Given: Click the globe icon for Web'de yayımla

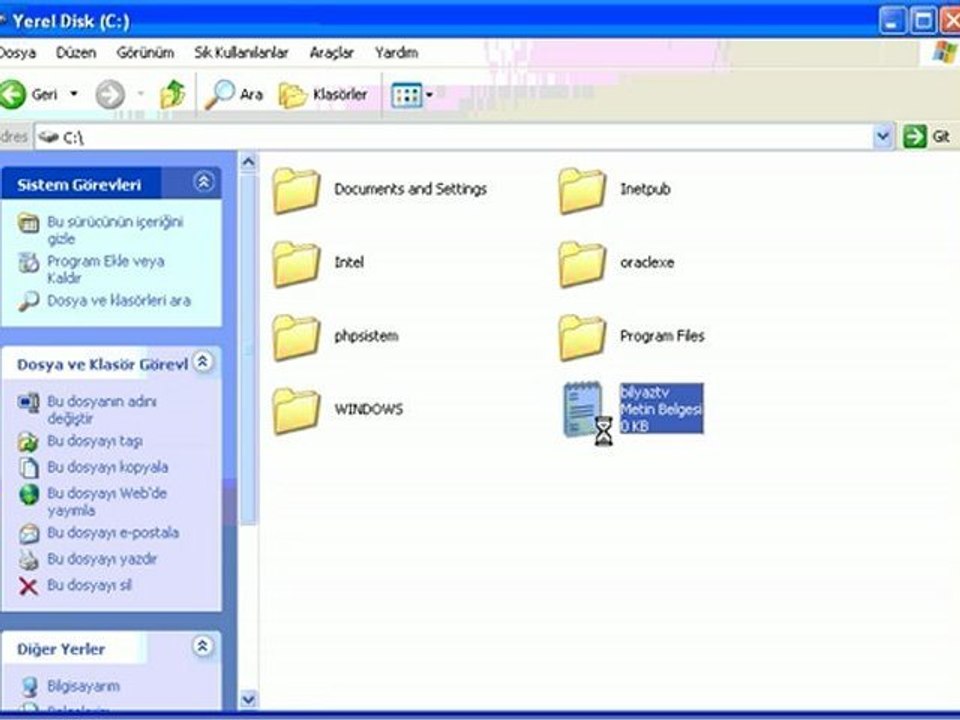Looking at the screenshot, I should click(x=28, y=495).
